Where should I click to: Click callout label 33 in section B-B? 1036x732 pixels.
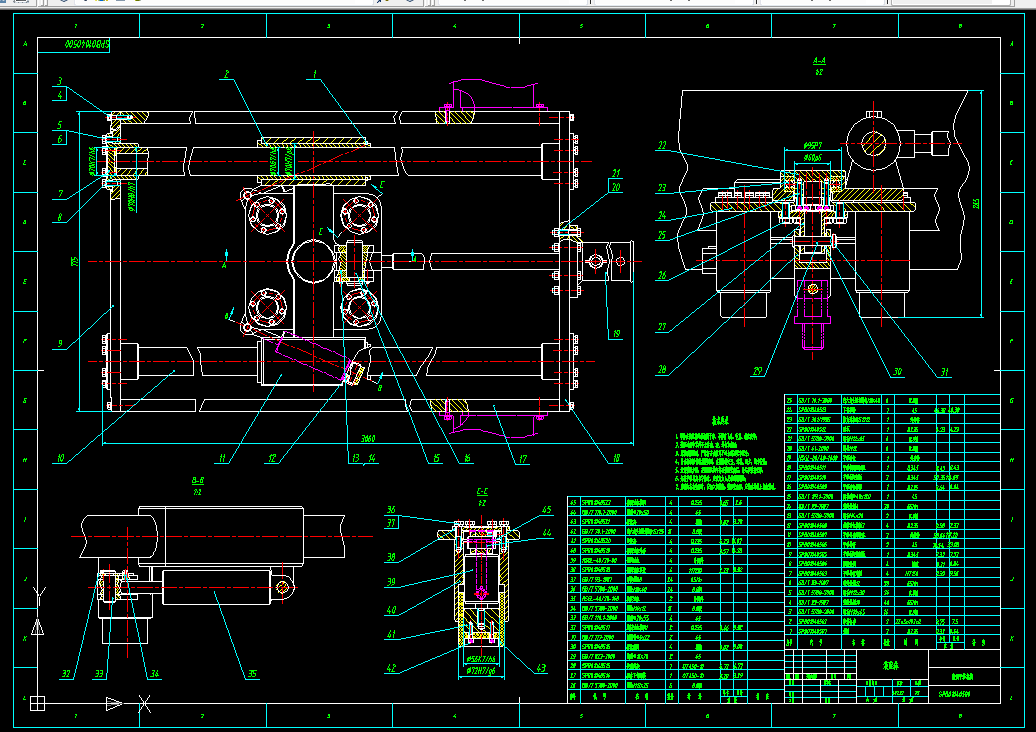tap(99, 675)
